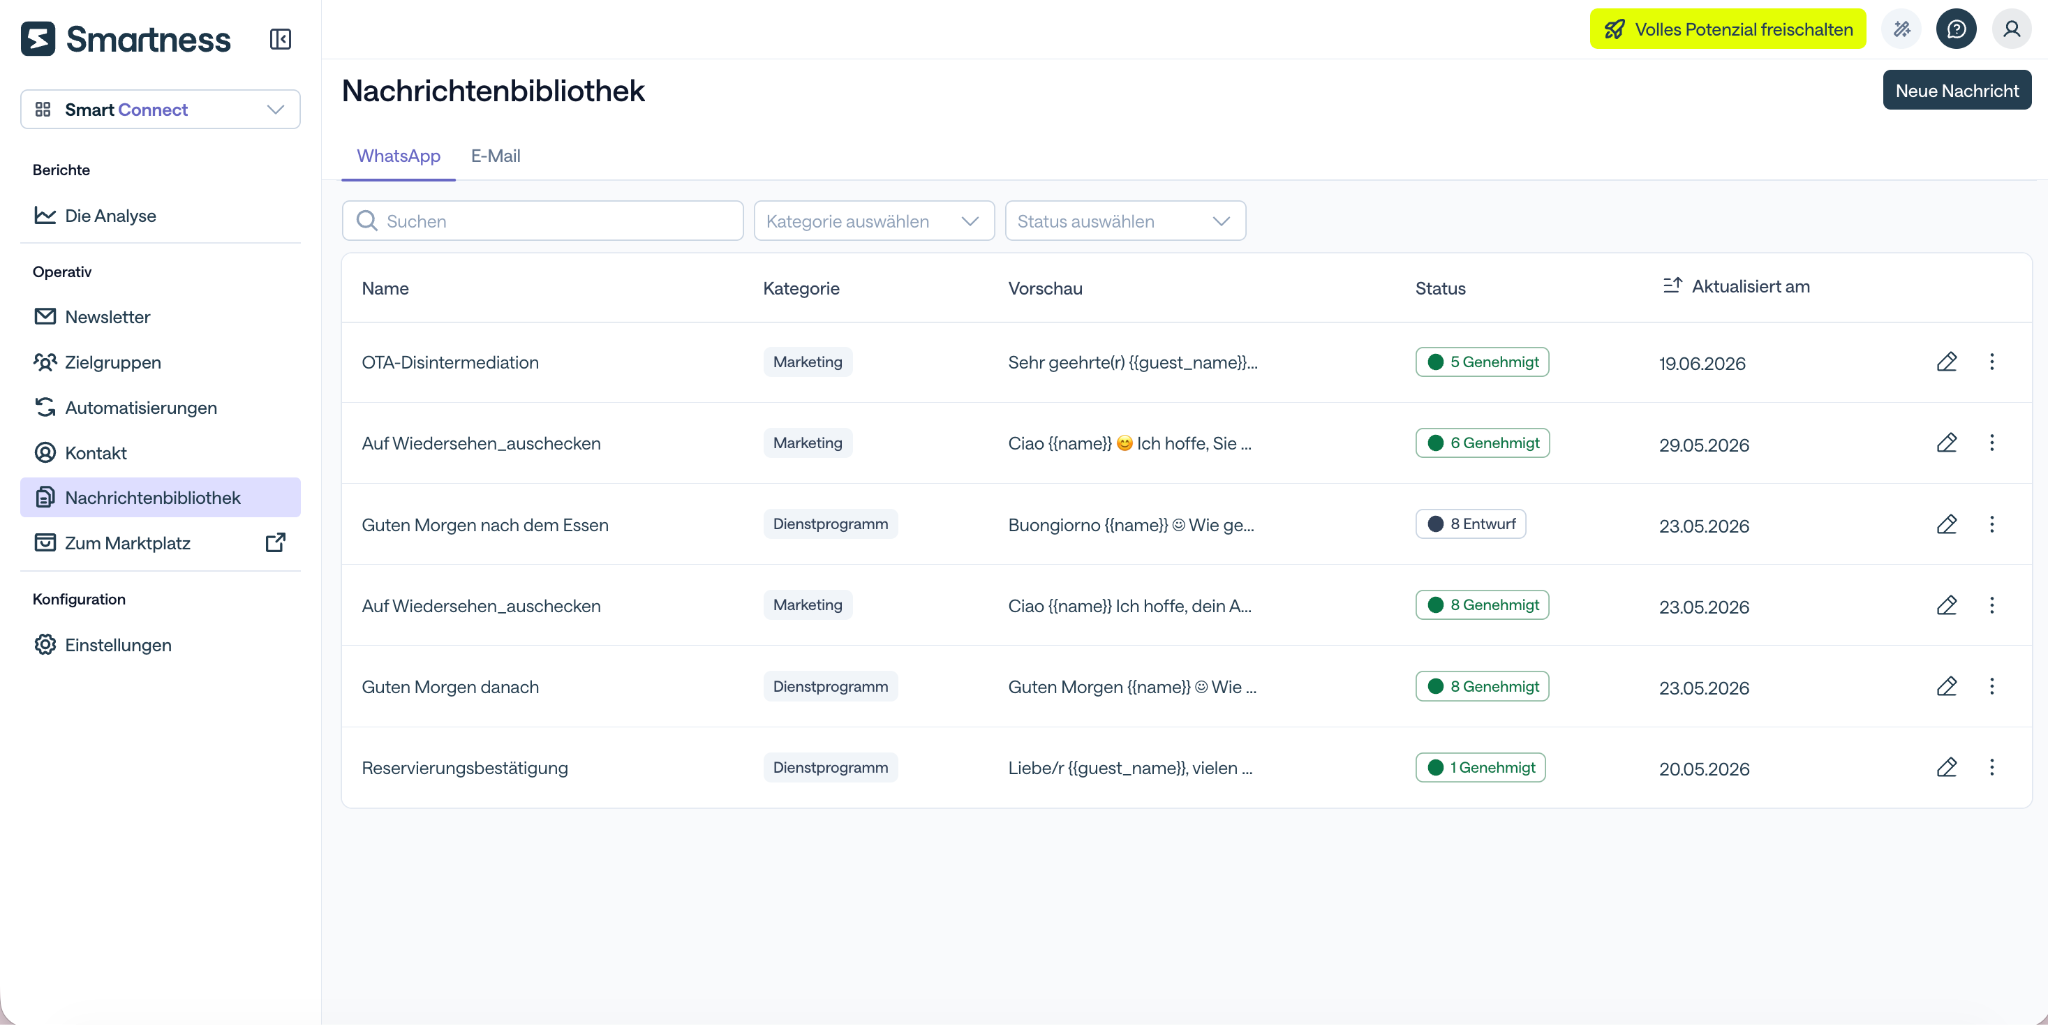Edit the message dated 29.05.2026
Screen dimensions: 2048x1025
[1946, 443]
